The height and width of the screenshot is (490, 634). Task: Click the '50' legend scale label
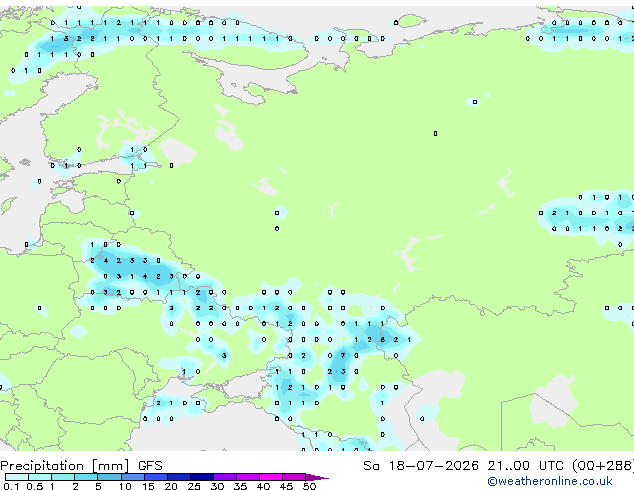tap(309, 486)
